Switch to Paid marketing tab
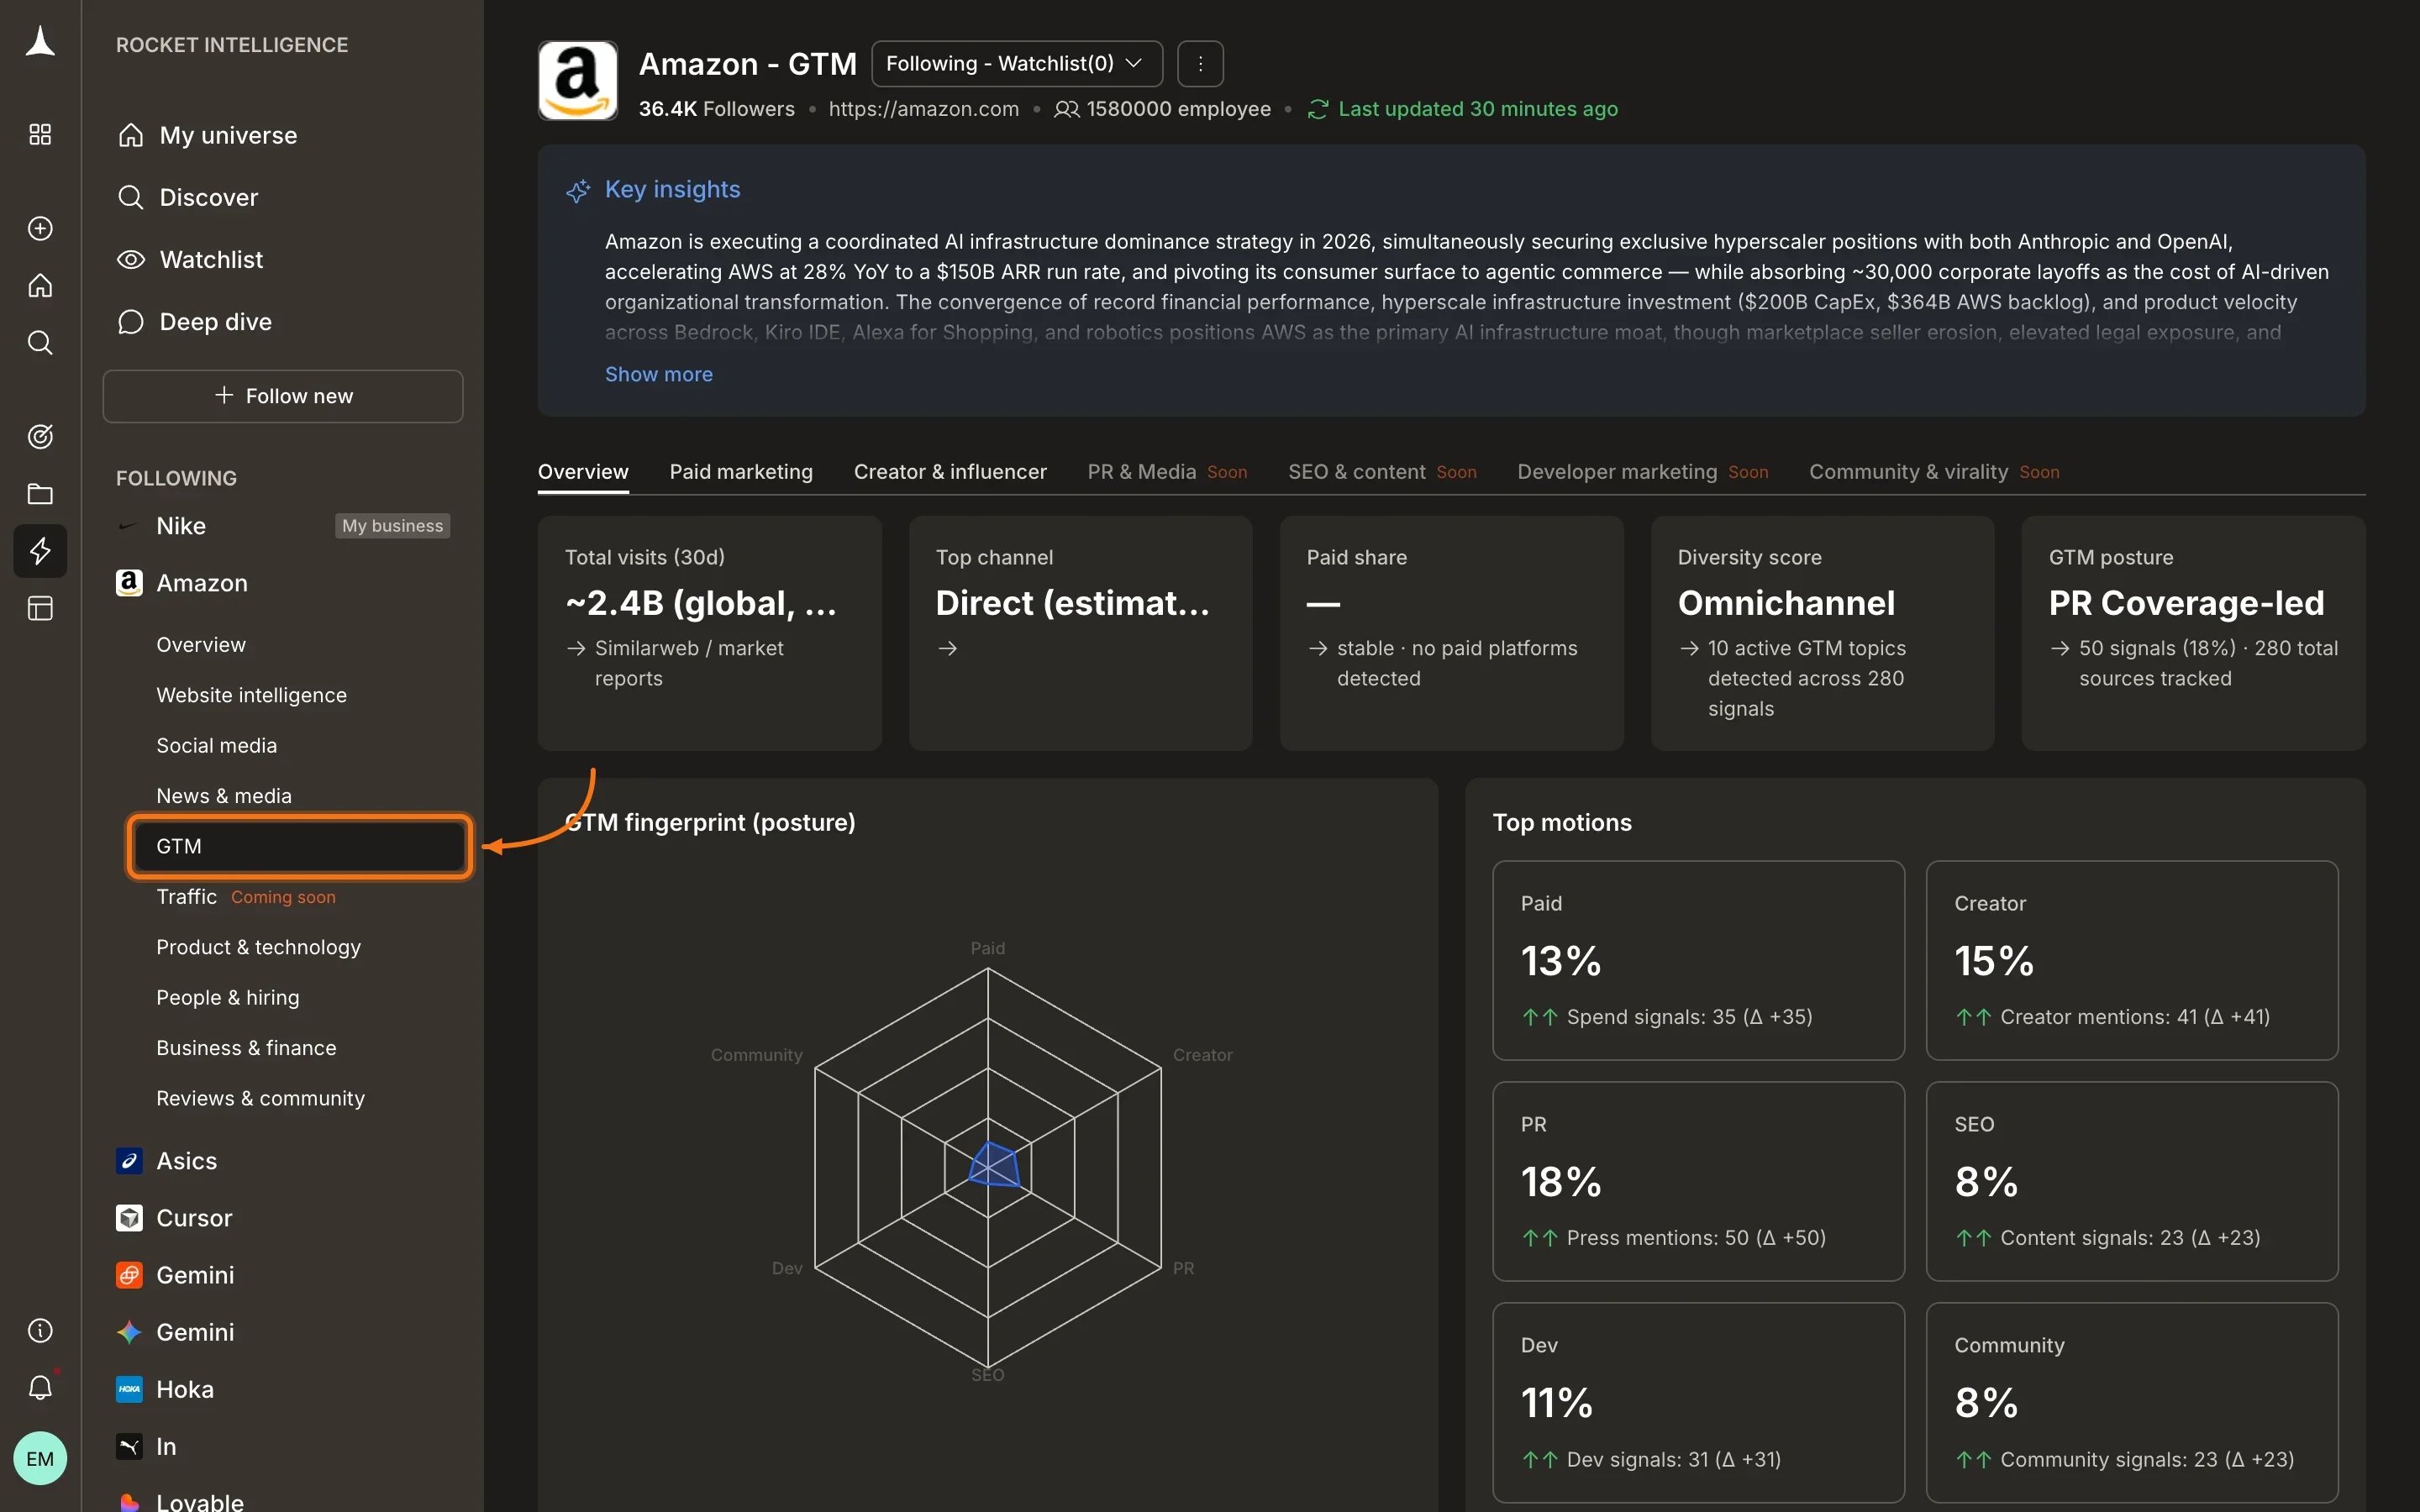Image resolution: width=2420 pixels, height=1512 pixels. click(741, 472)
